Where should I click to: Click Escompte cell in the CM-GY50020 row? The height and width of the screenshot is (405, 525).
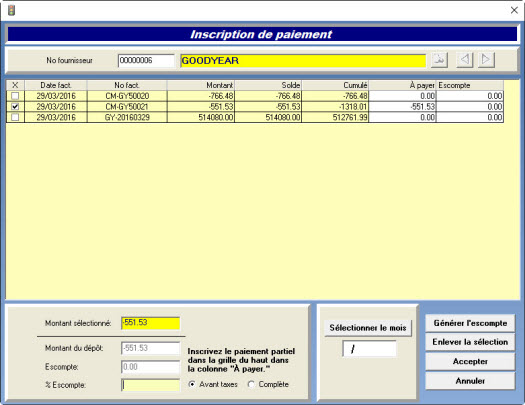point(470,96)
